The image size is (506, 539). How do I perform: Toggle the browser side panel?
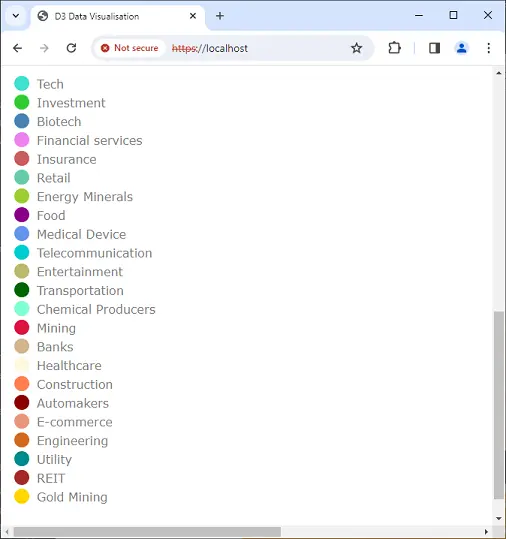(434, 48)
